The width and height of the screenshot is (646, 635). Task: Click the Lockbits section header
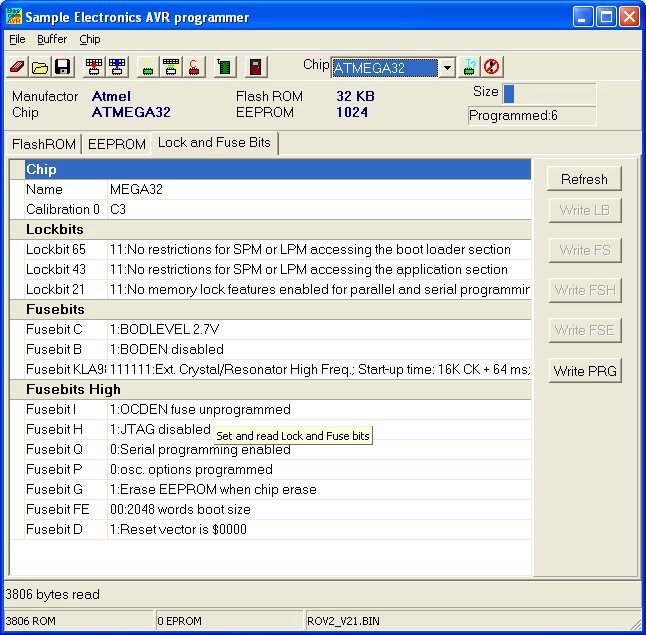tap(270, 230)
